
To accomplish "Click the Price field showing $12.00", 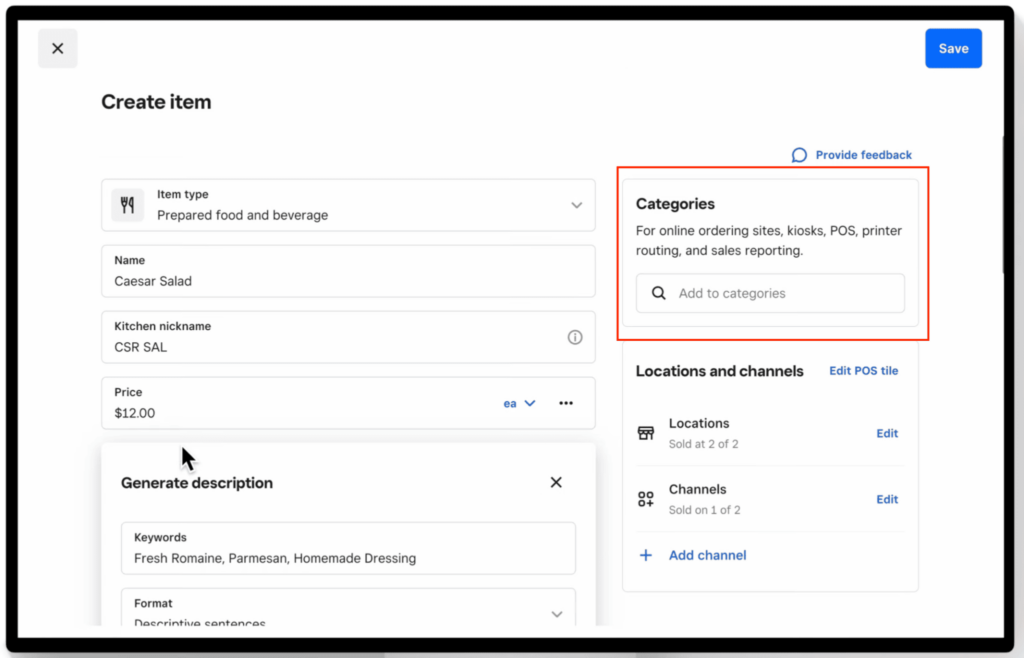I will 290,412.
